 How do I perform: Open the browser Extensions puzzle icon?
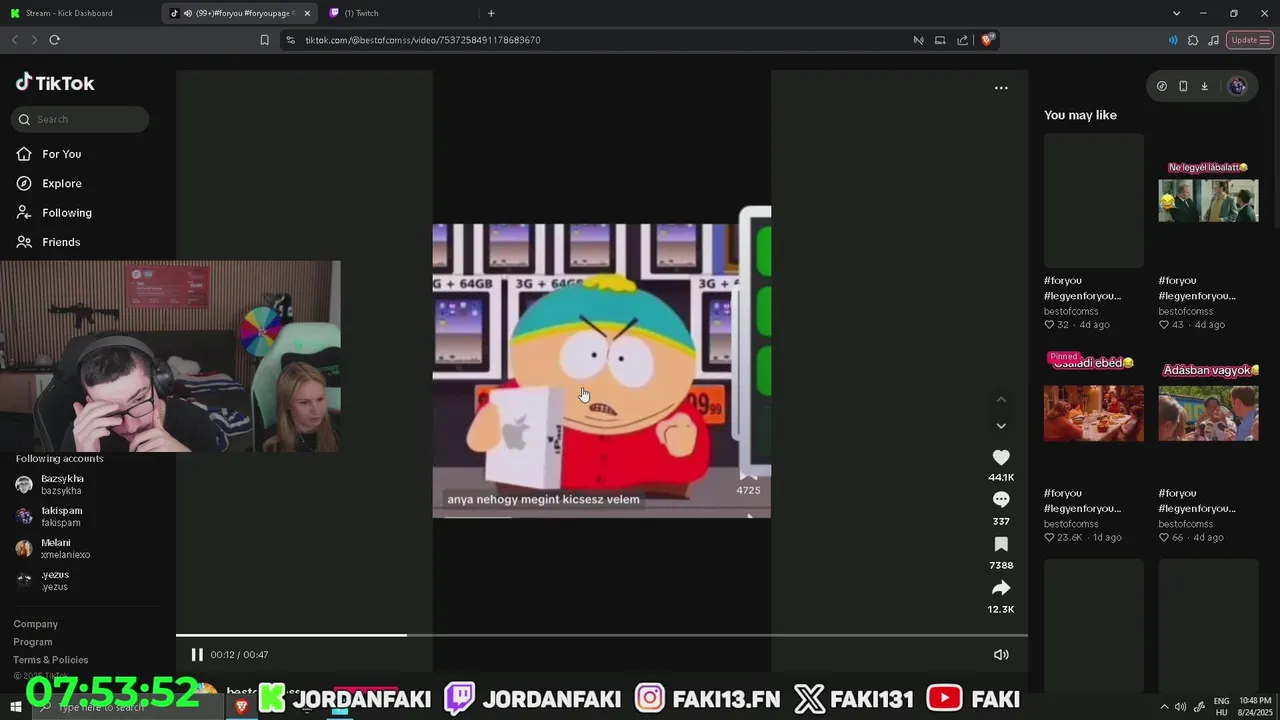point(1193,40)
